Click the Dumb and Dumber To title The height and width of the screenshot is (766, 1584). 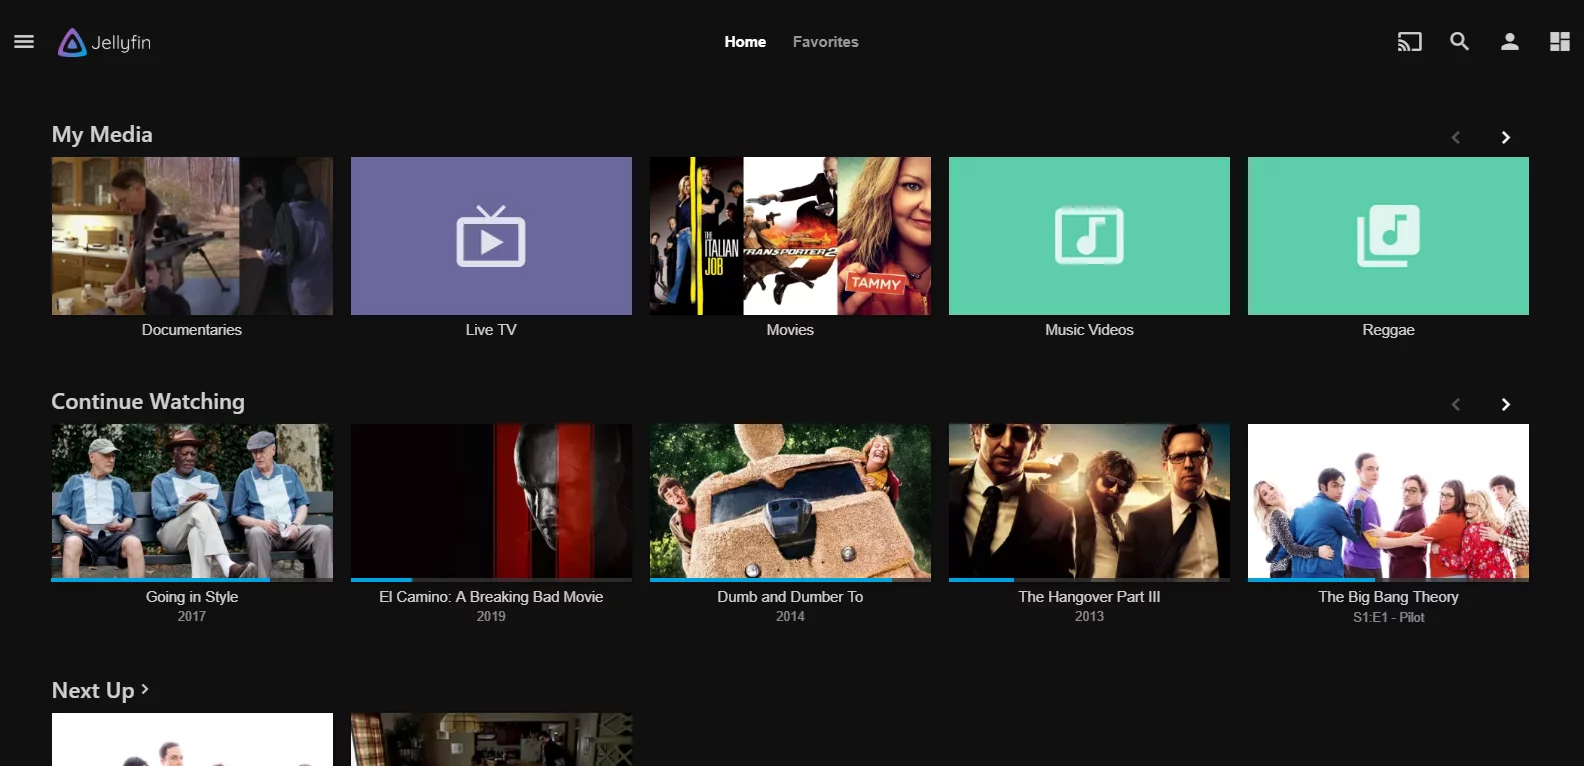pyautogui.click(x=790, y=597)
